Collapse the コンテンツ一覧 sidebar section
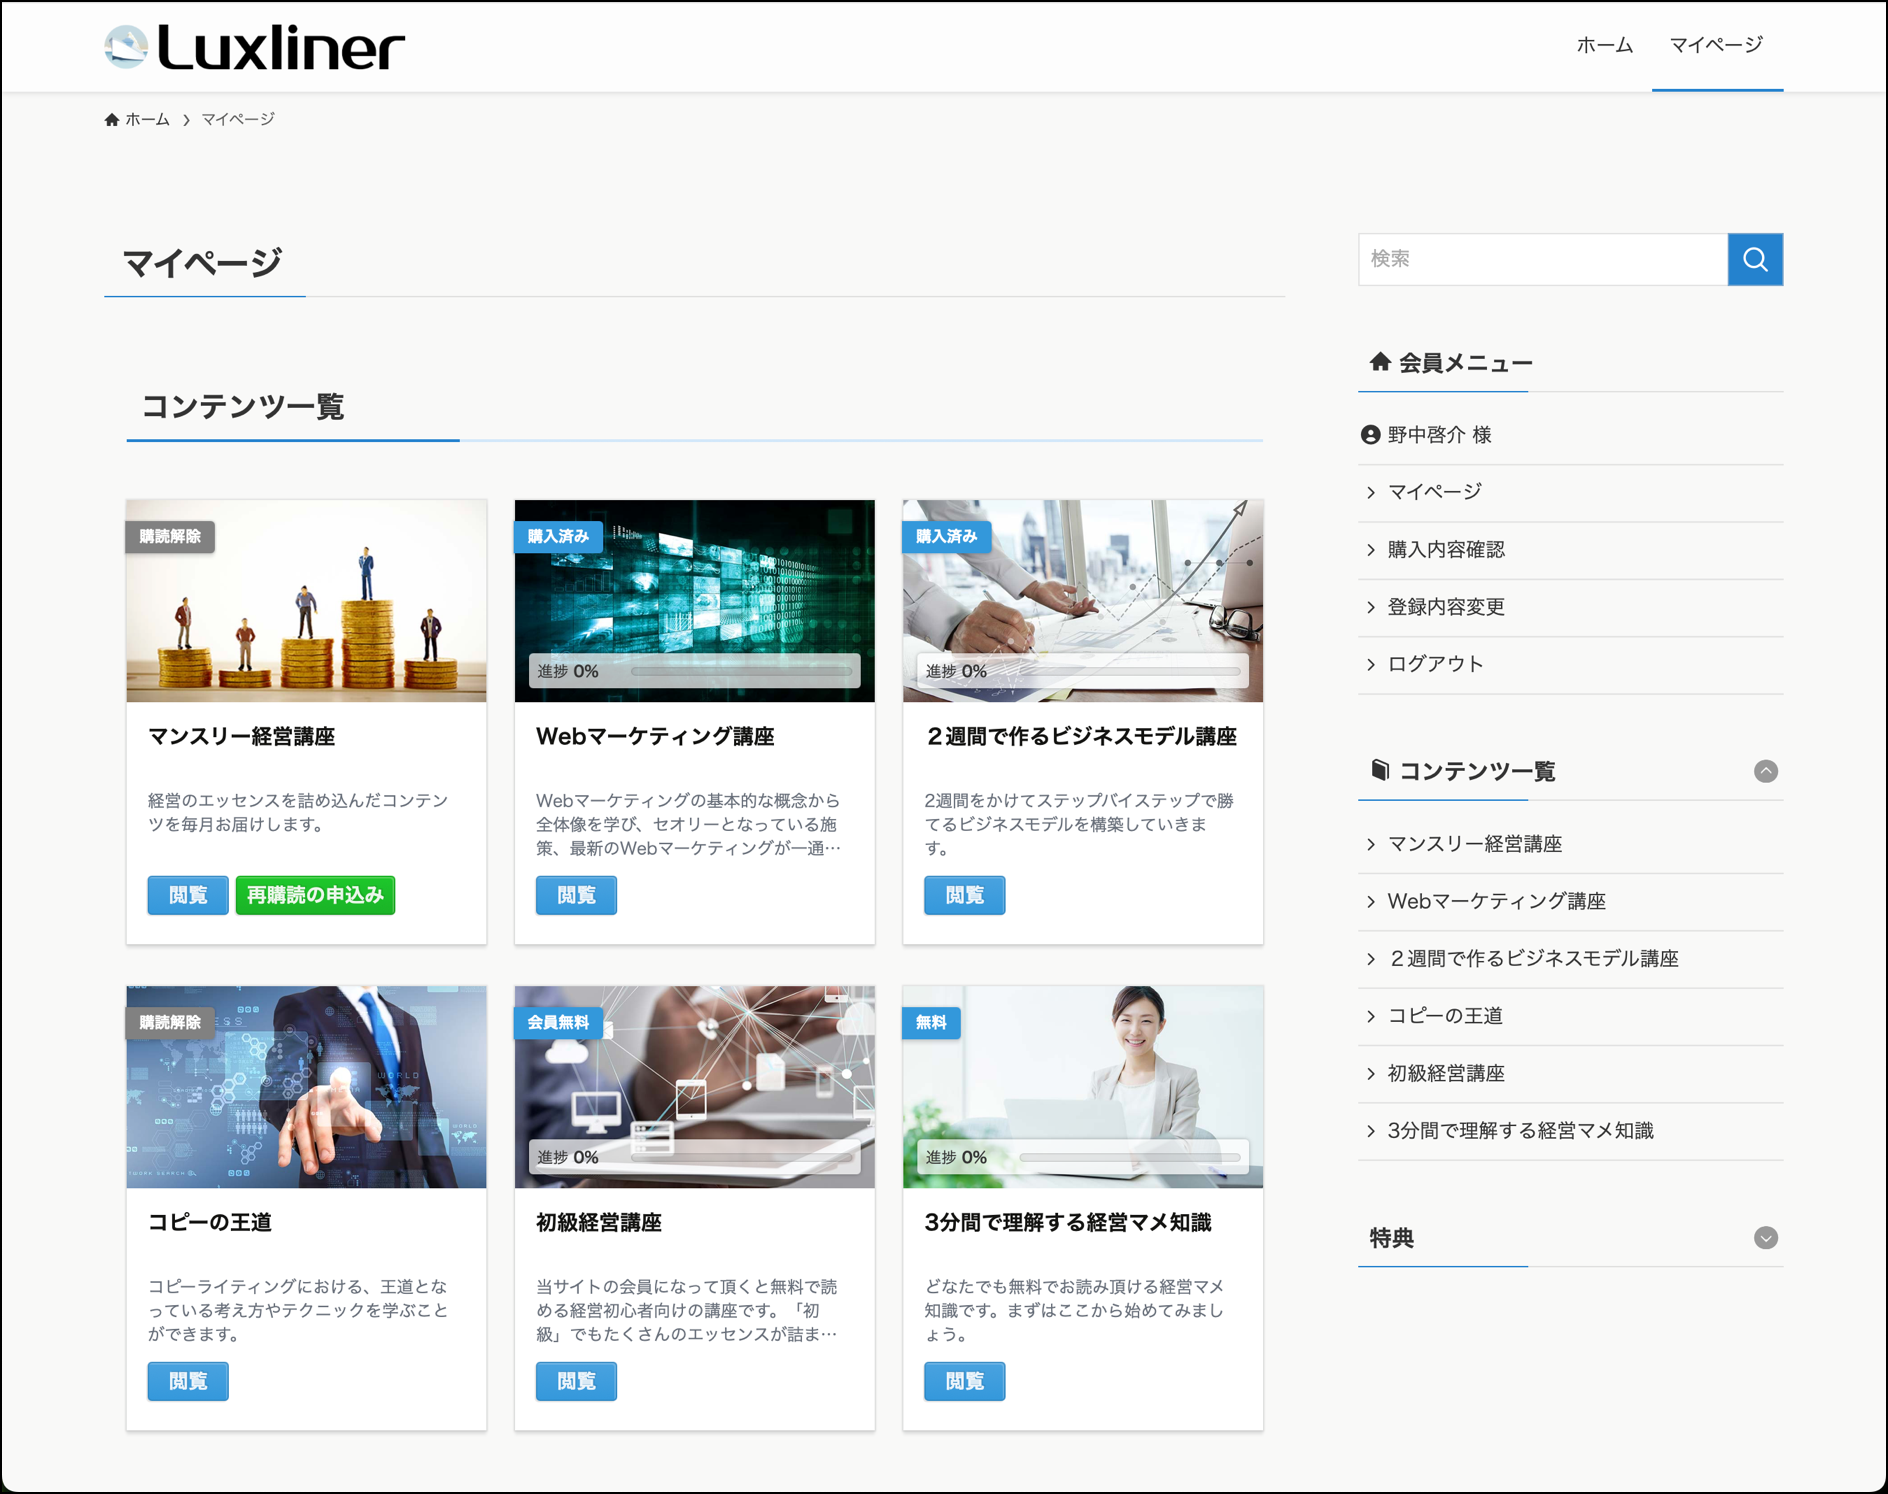 tap(1765, 771)
